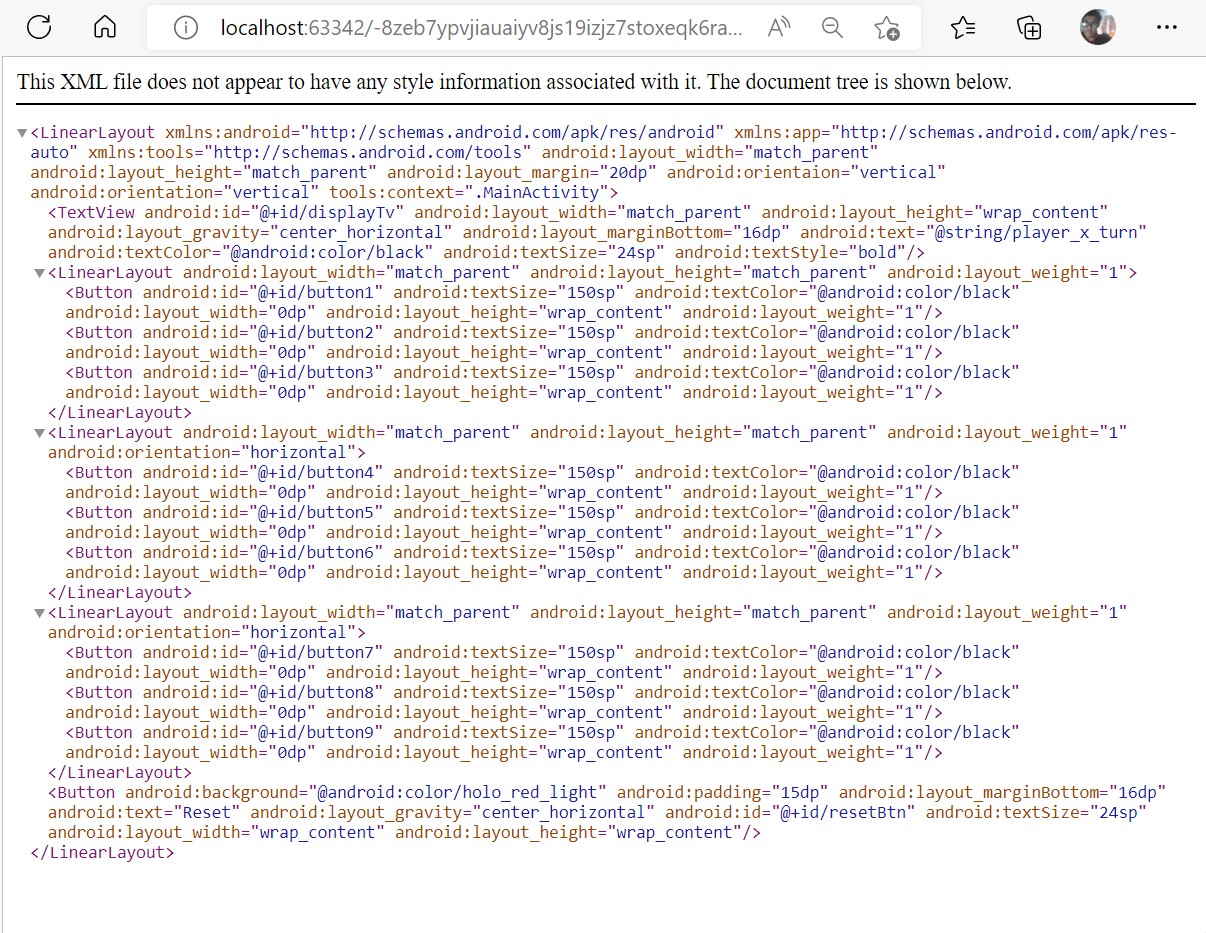Collapse the LinearLayout containing button7
Screen dimensions: 1206x933
coord(39,613)
